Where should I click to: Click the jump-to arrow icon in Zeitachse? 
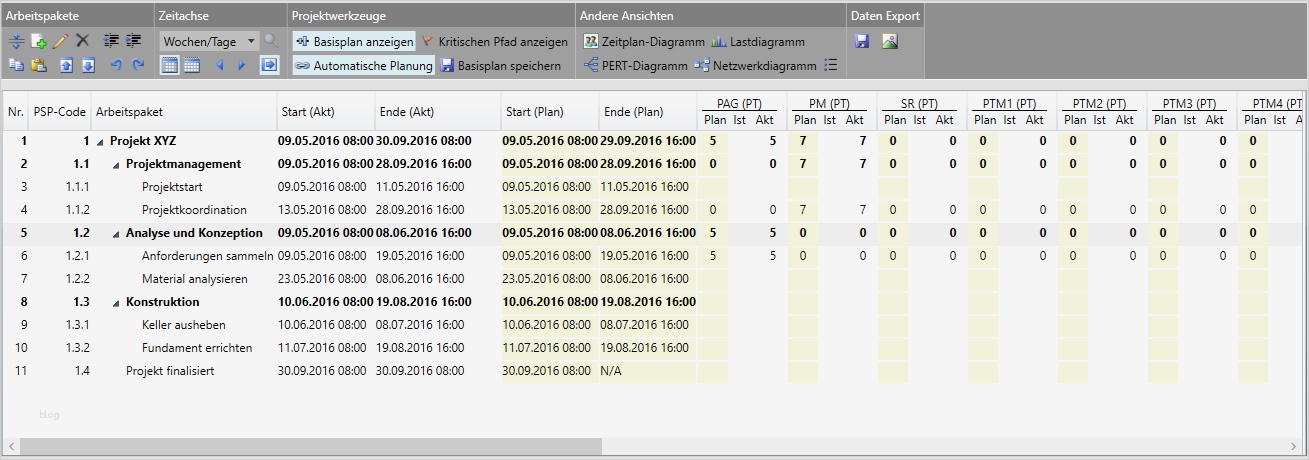pos(269,65)
